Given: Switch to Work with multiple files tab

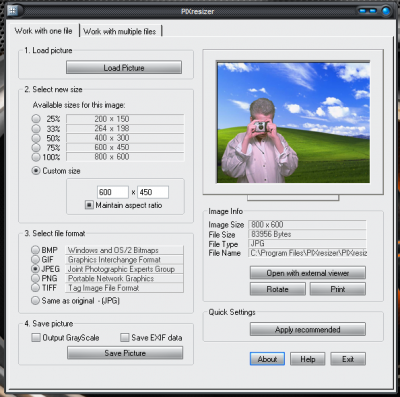Looking at the screenshot, I should (x=120, y=31).
